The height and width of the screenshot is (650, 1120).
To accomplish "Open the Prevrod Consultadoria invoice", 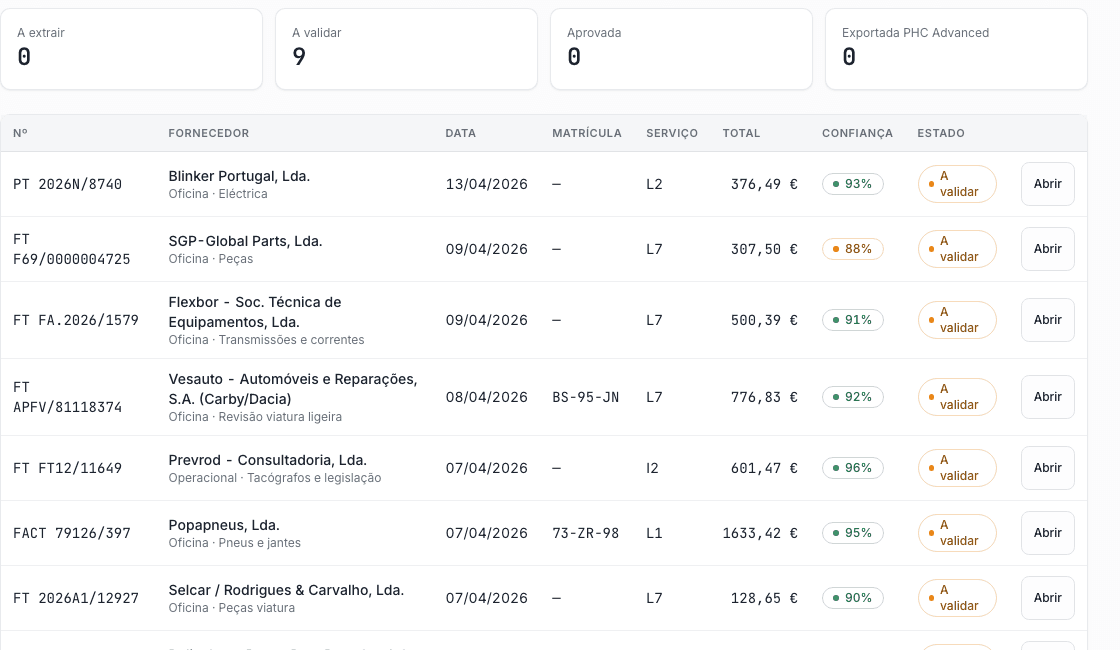I will point(1047,468).
